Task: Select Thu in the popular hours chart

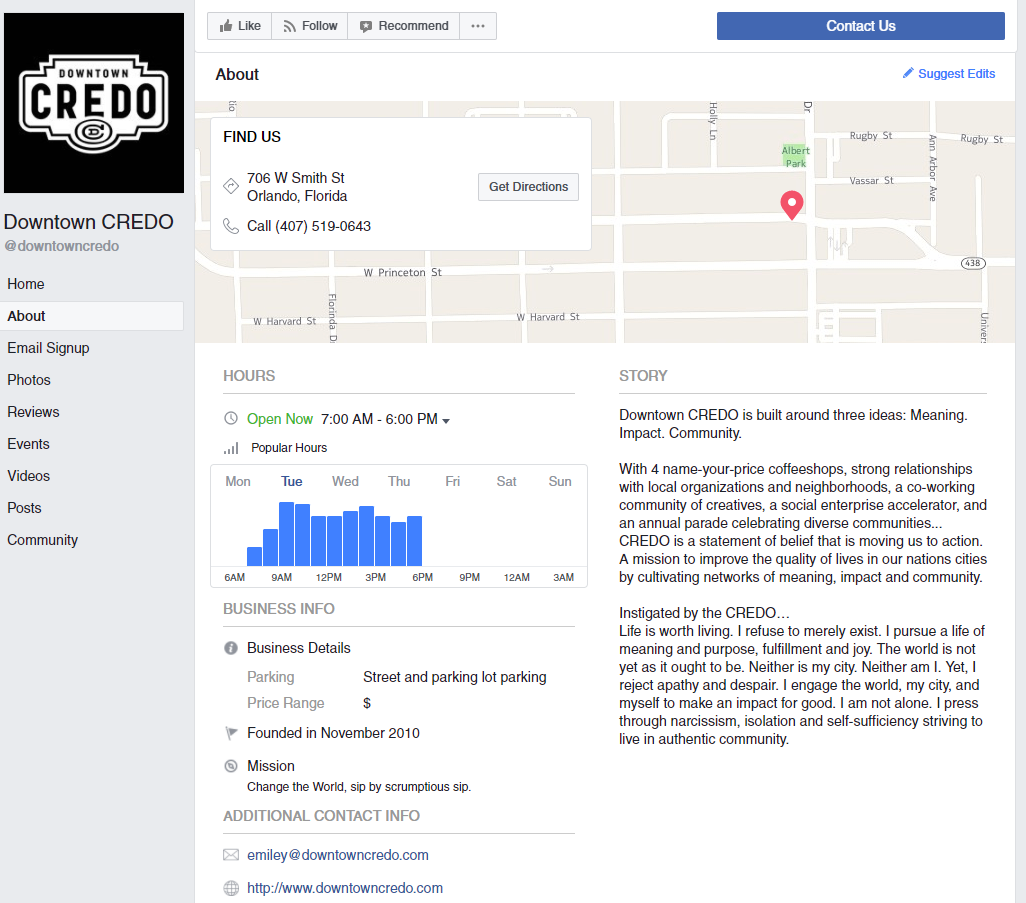Action: click(398, 482)
